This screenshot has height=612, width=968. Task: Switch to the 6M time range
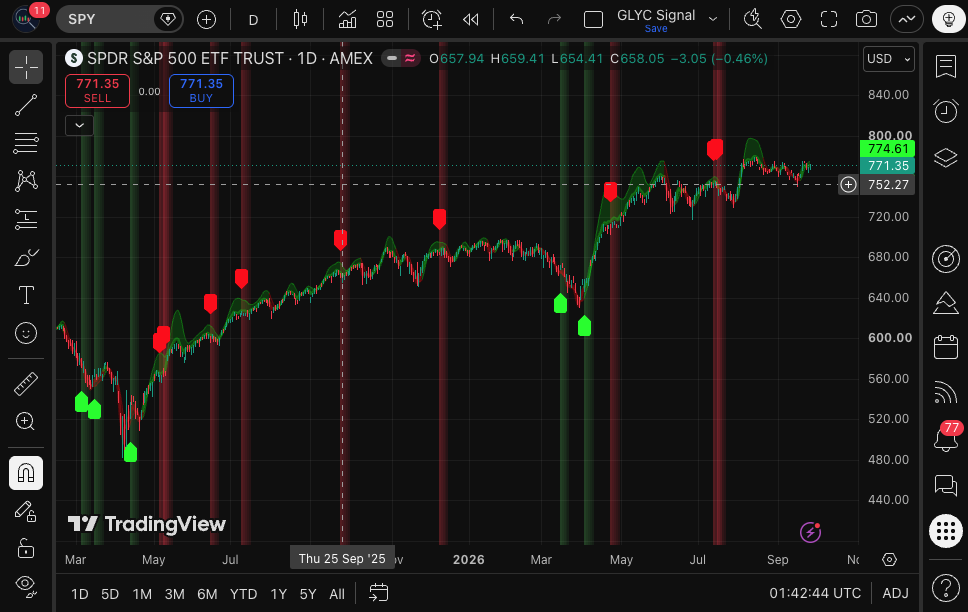pyautogui.click(x=207, y=594)
